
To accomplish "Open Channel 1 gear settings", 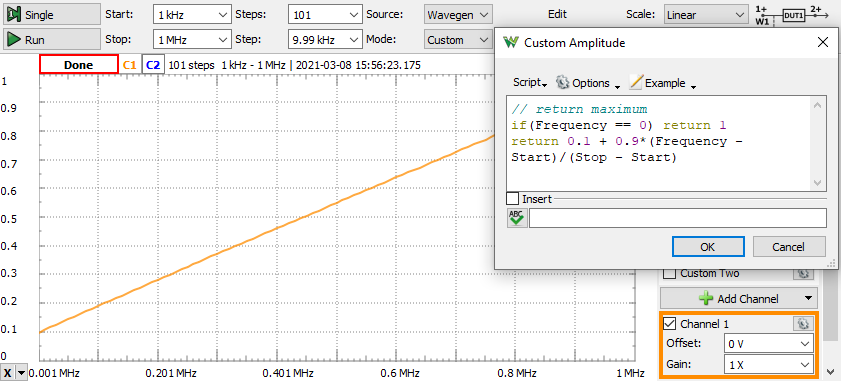I will [803, 324].
